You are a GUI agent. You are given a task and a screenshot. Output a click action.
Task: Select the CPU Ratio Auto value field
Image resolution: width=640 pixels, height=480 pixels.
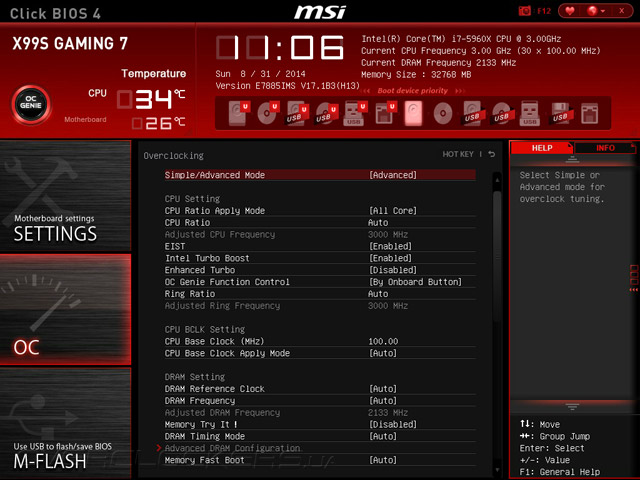click(x=378, y=222)
